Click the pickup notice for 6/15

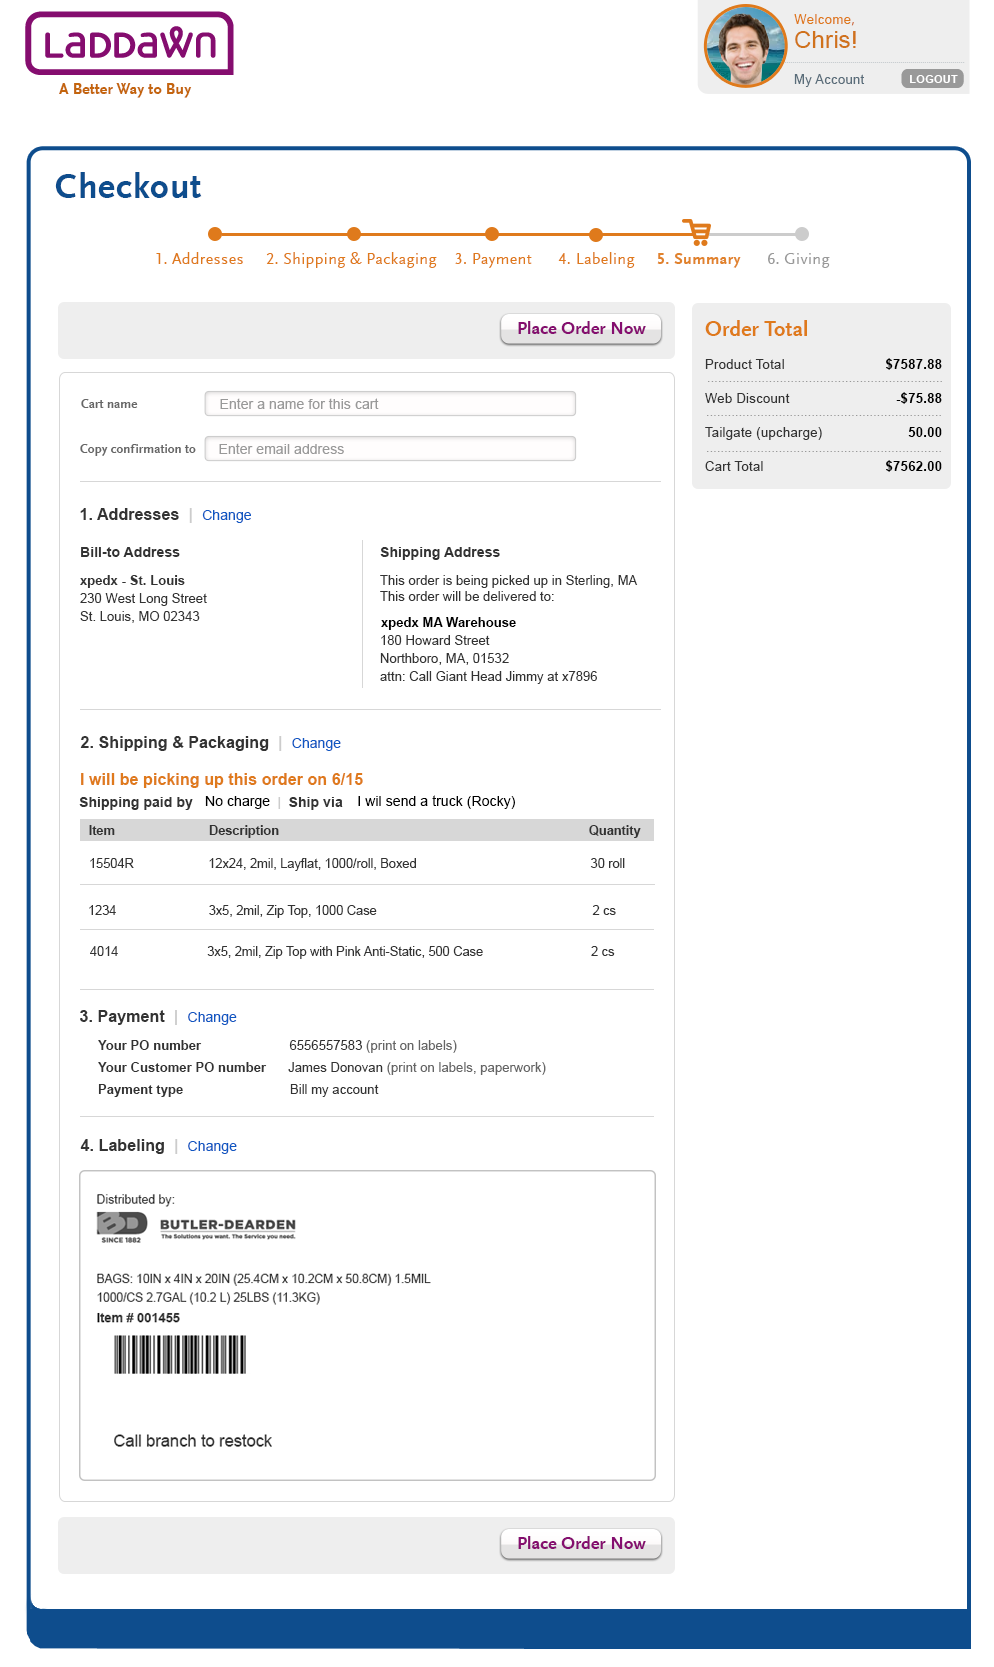coord(221,779)
